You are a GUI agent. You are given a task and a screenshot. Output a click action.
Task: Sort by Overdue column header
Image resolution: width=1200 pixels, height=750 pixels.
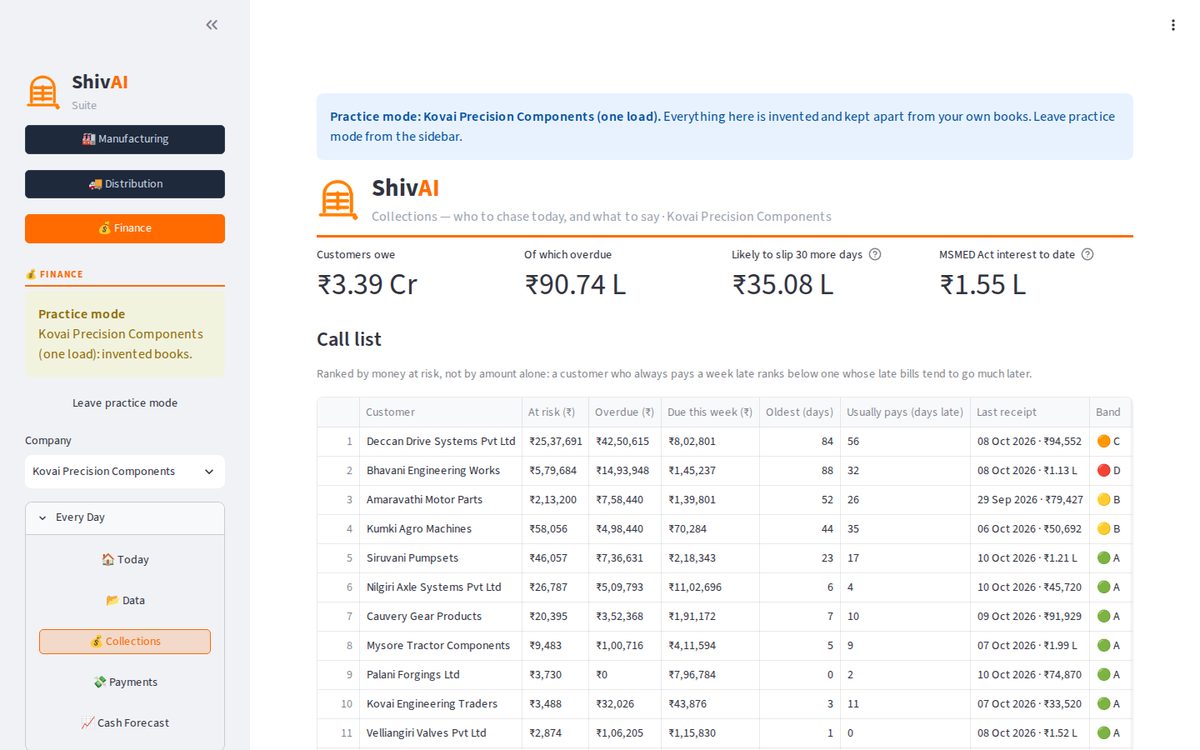point(624,412)
